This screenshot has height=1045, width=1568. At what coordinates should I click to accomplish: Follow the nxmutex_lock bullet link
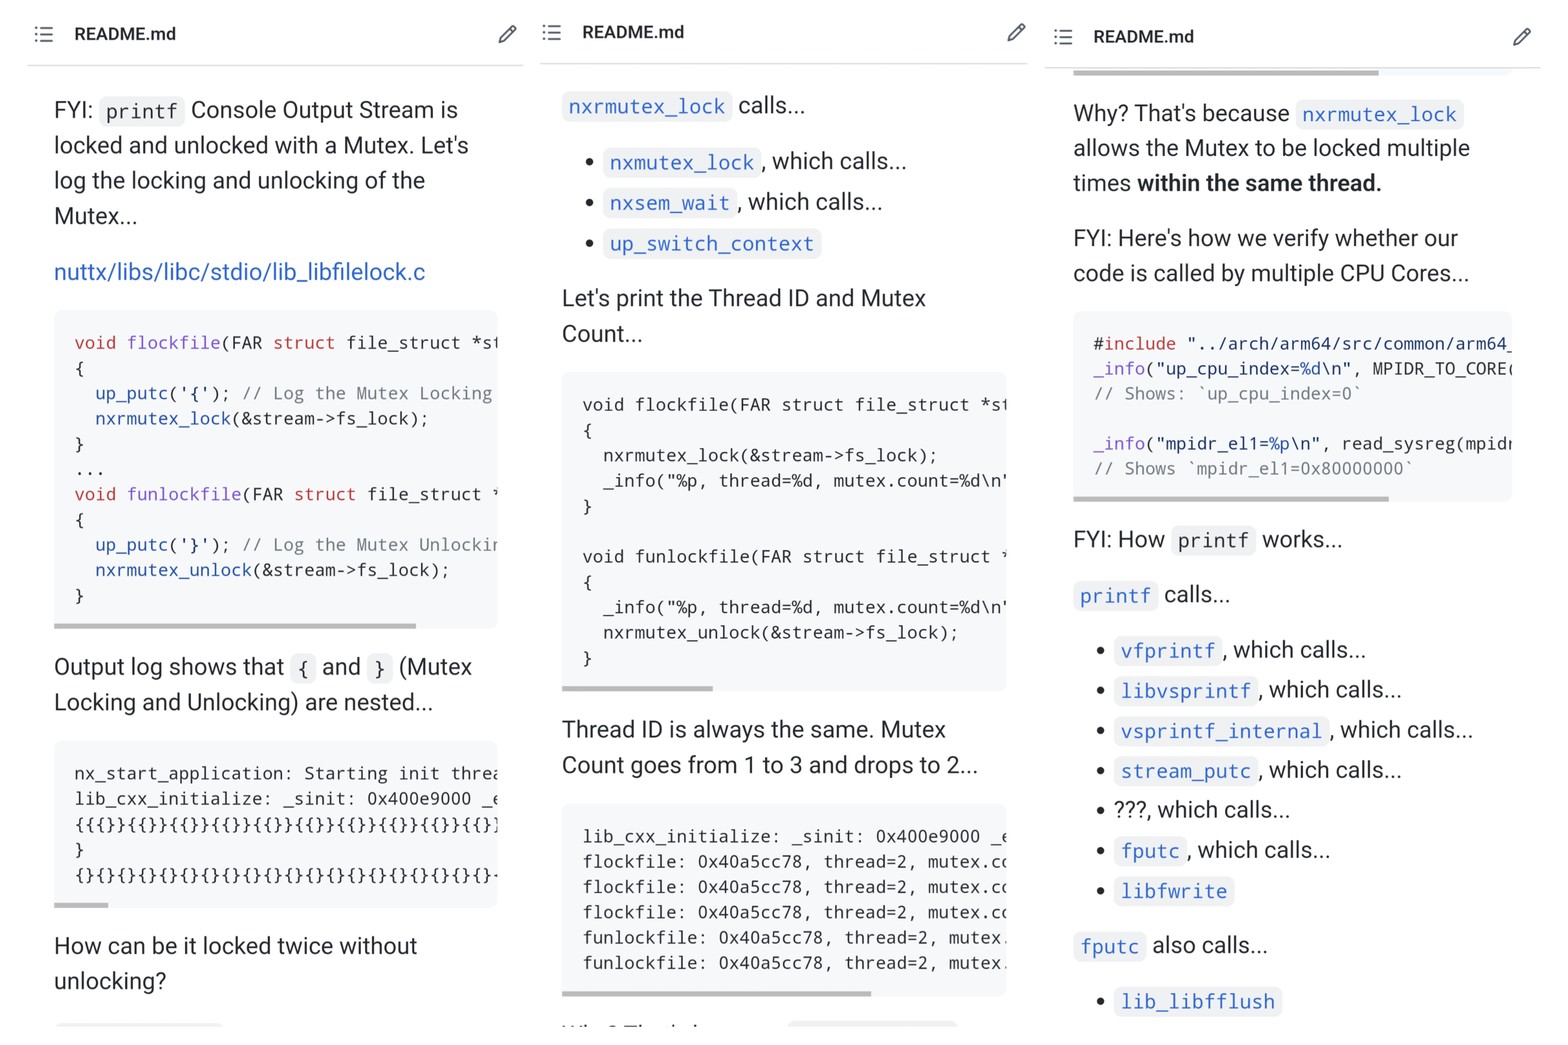[681, 162]
